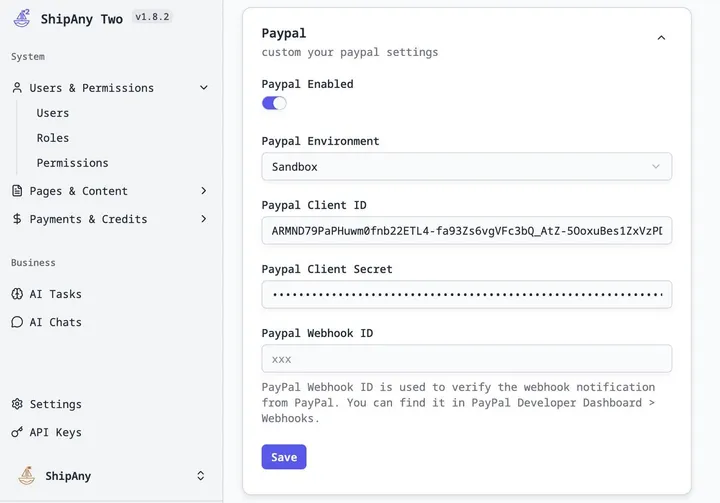
Task: Click the Settings gear icon
Action: [x=17, y=404]
